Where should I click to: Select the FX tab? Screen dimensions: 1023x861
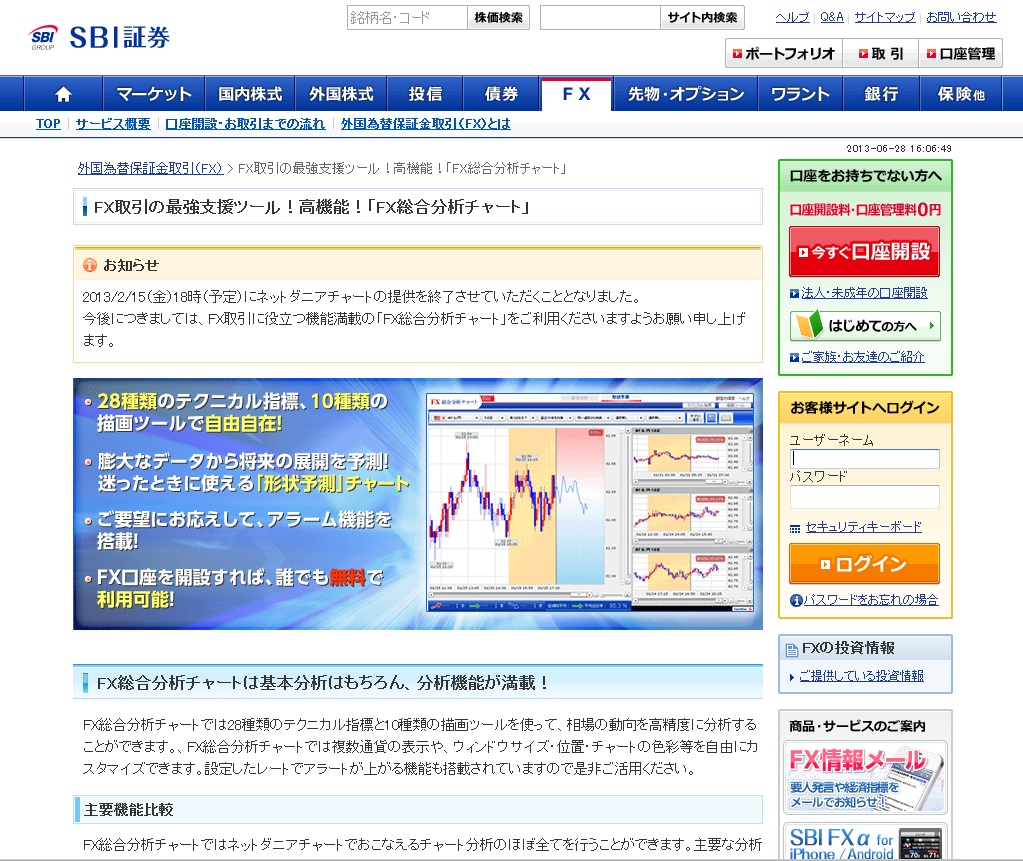point(576,94)
